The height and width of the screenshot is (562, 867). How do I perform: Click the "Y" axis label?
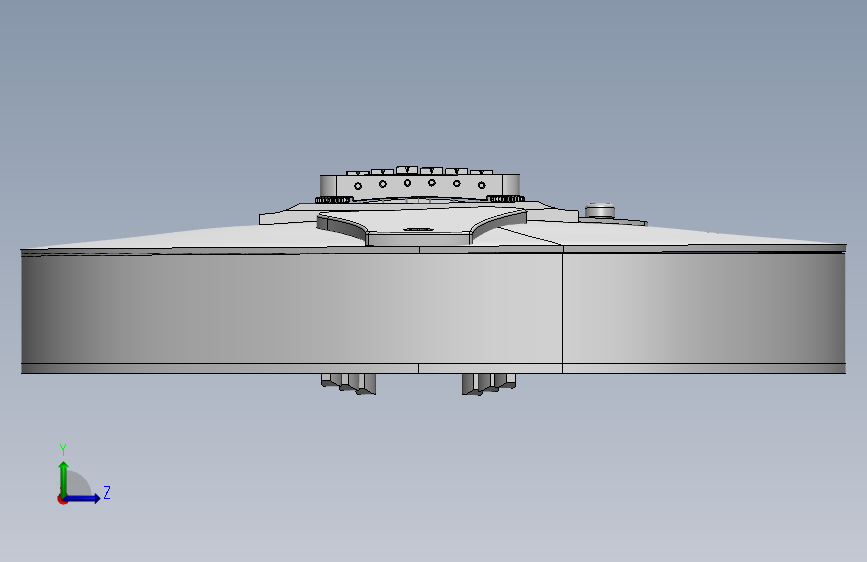pos(63,449)
